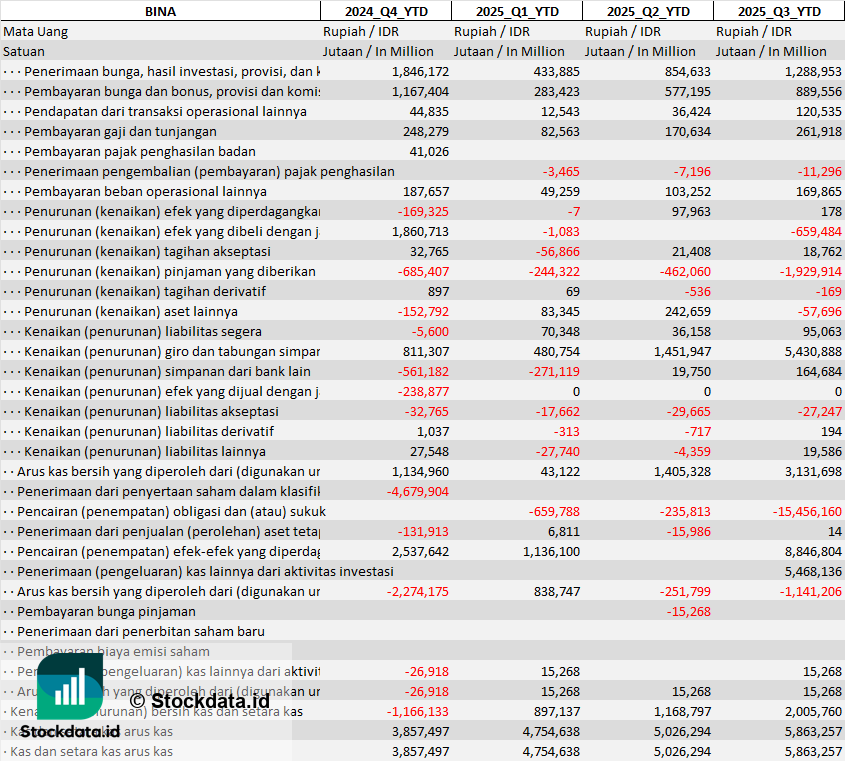Select the Pembayaran gaji dan tunjangan label
This screenshot has height=761, width=845.
pos(120,131)
